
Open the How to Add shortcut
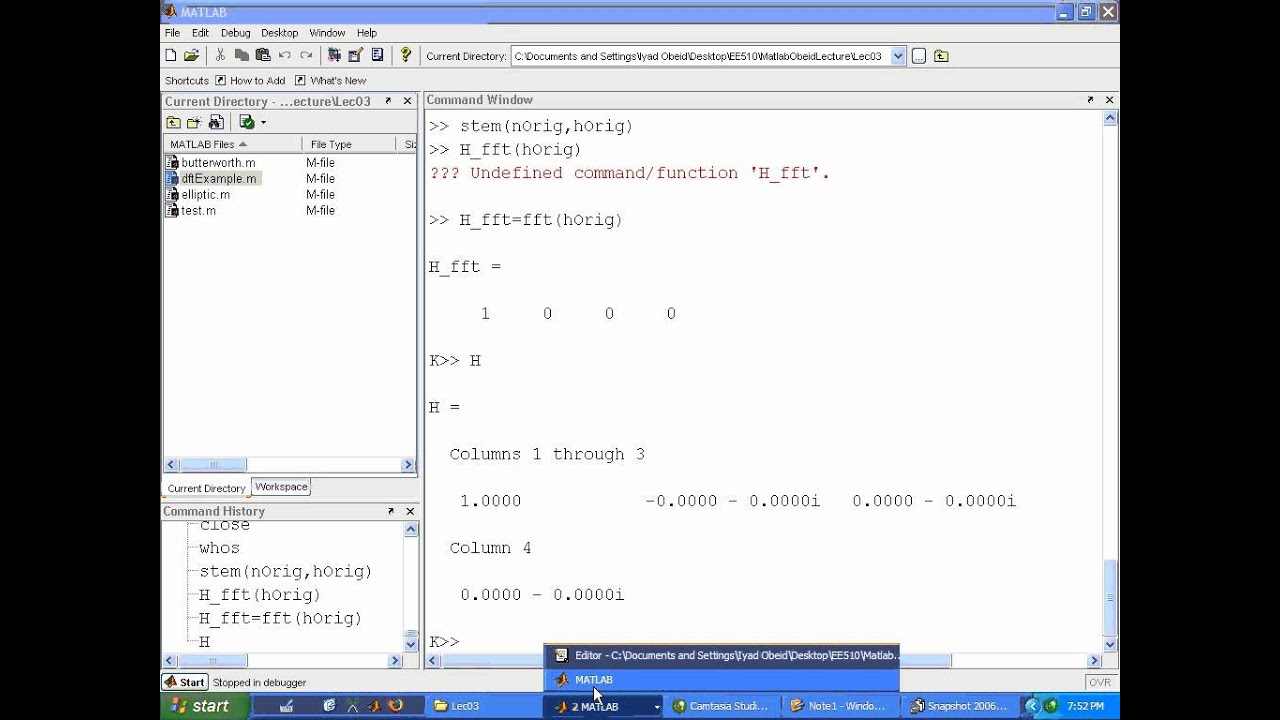click(250, 80)
